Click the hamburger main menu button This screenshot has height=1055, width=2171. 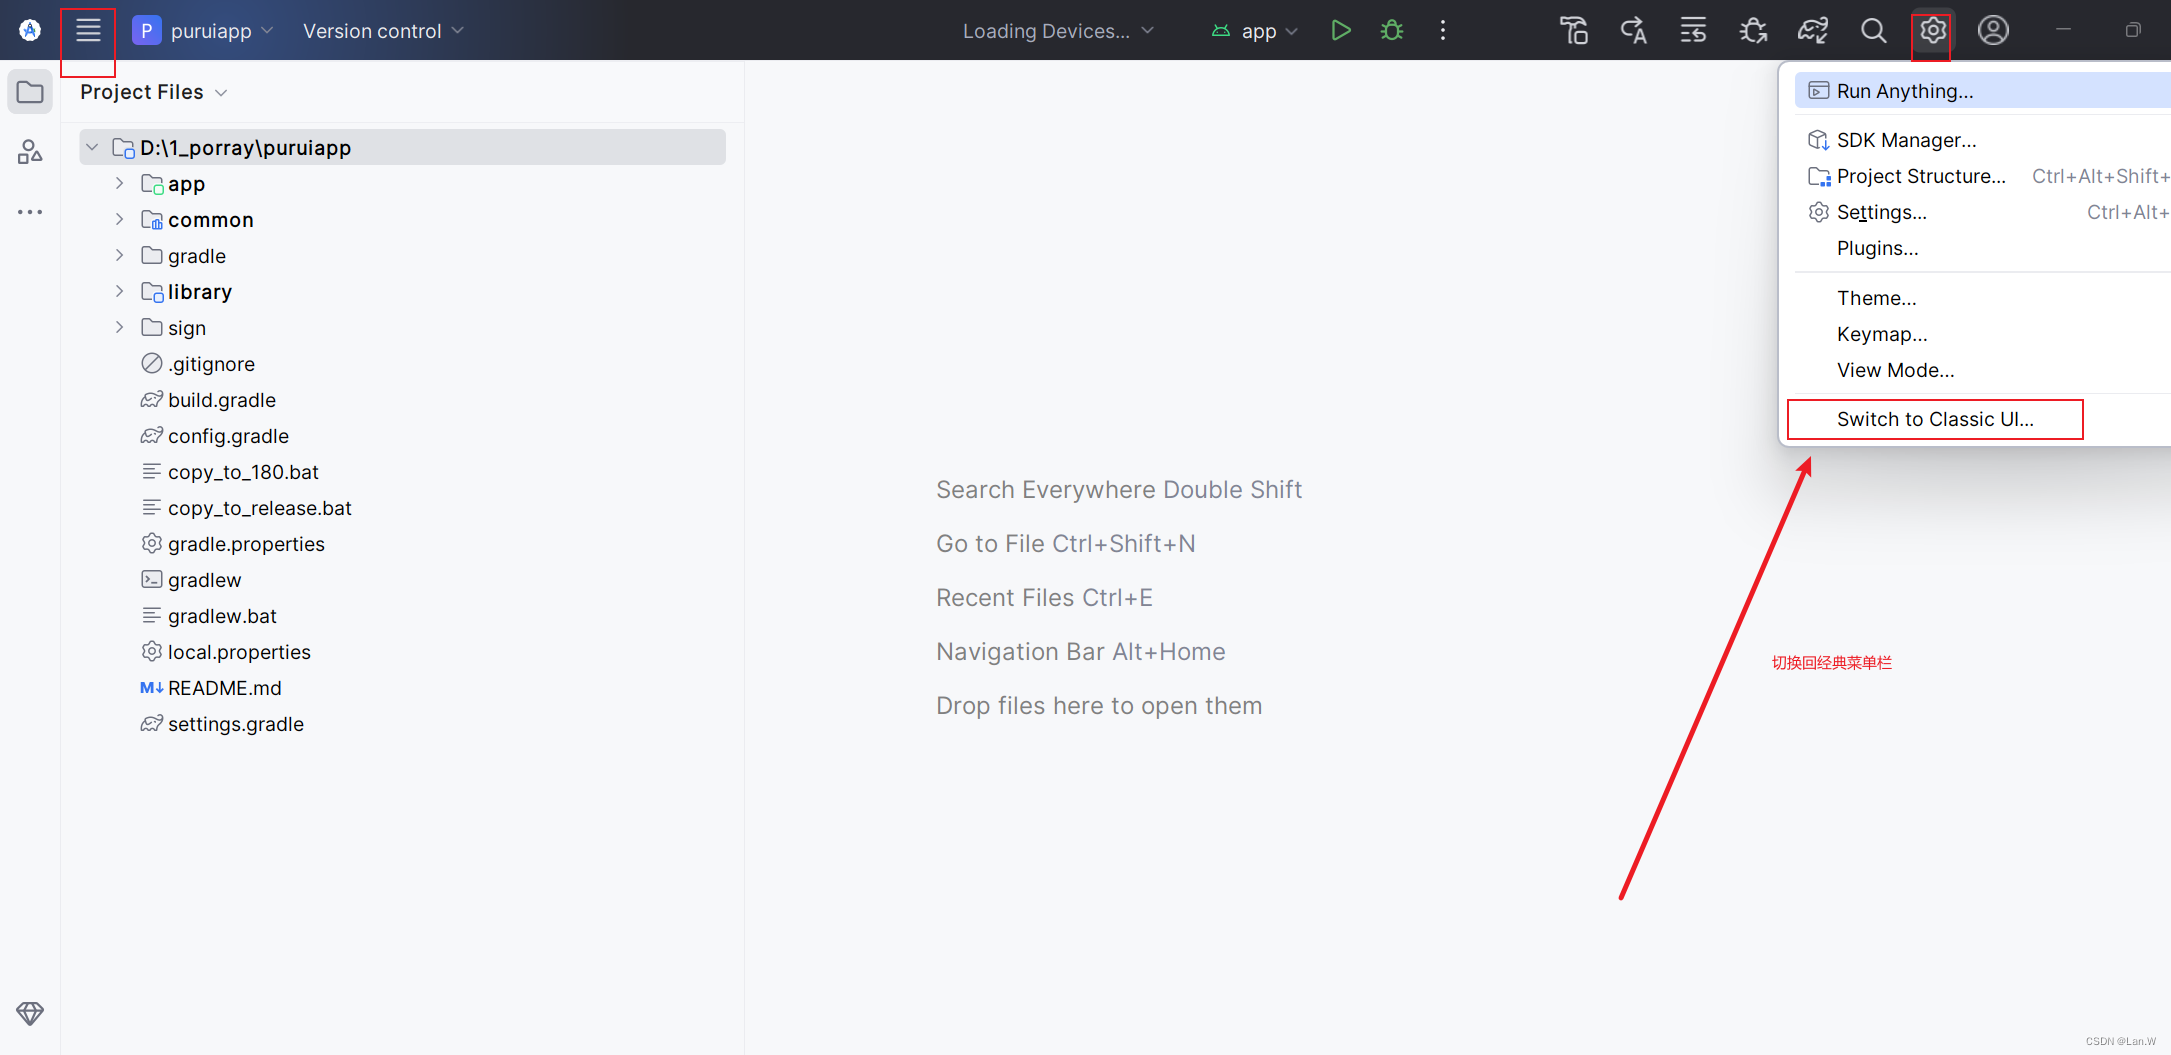click(x=88, y=30)
